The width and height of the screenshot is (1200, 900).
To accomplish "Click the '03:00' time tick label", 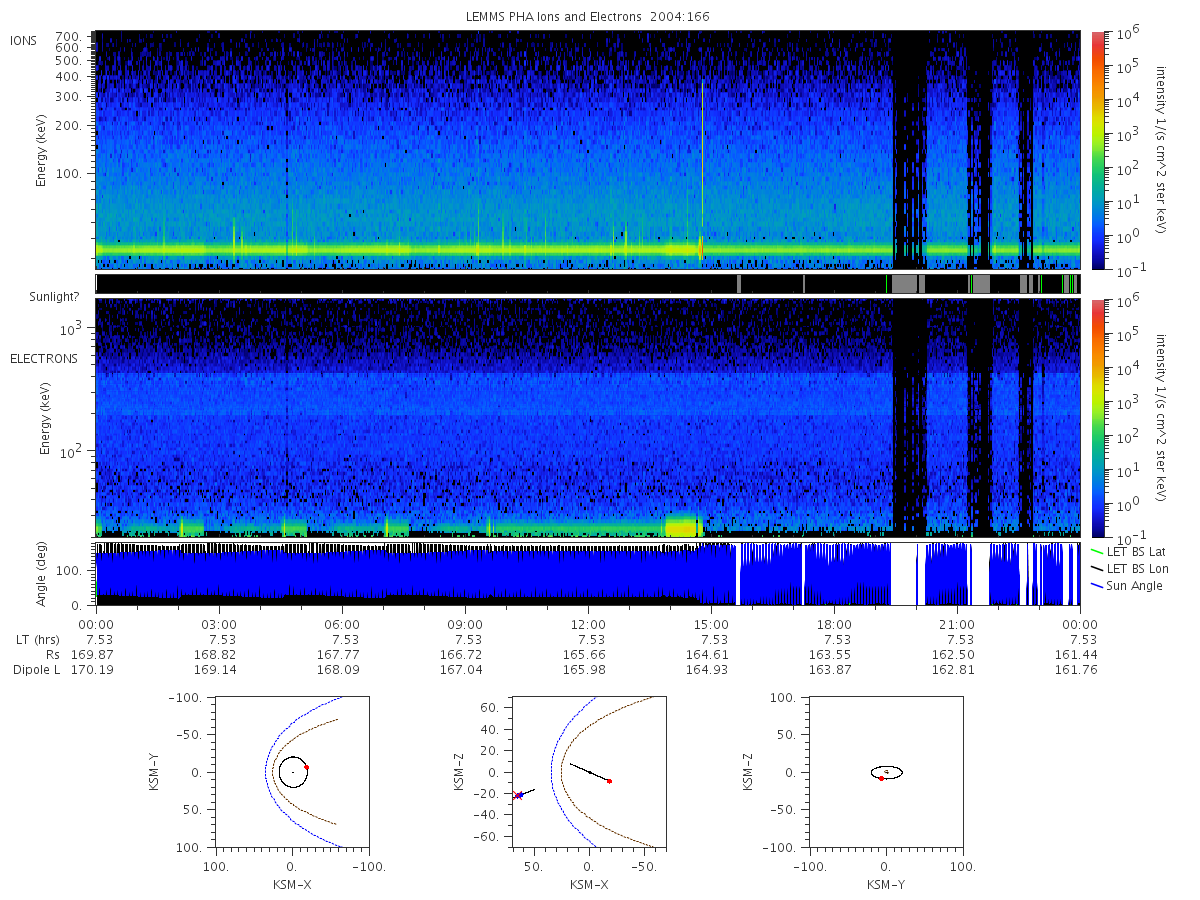I will pos(219,624).
